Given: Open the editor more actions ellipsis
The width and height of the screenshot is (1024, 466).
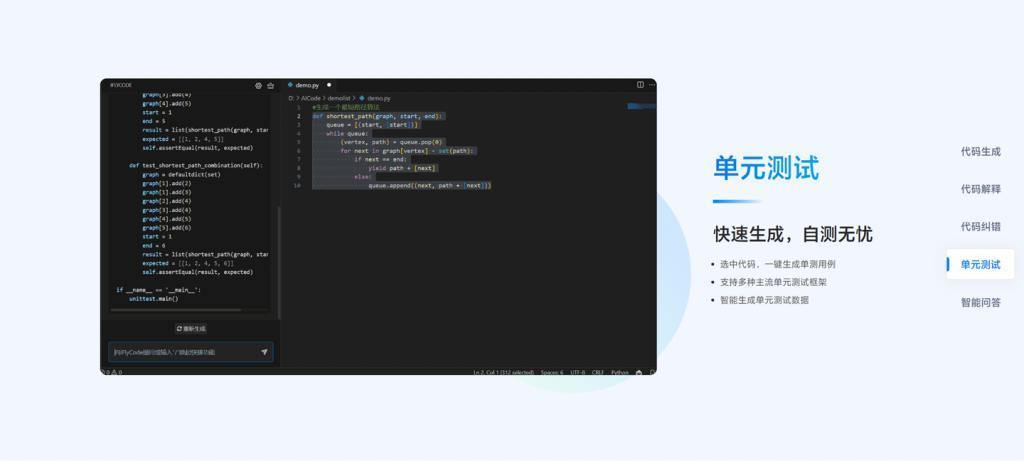Looking at the screenshot, I should [x=652, y=85].
